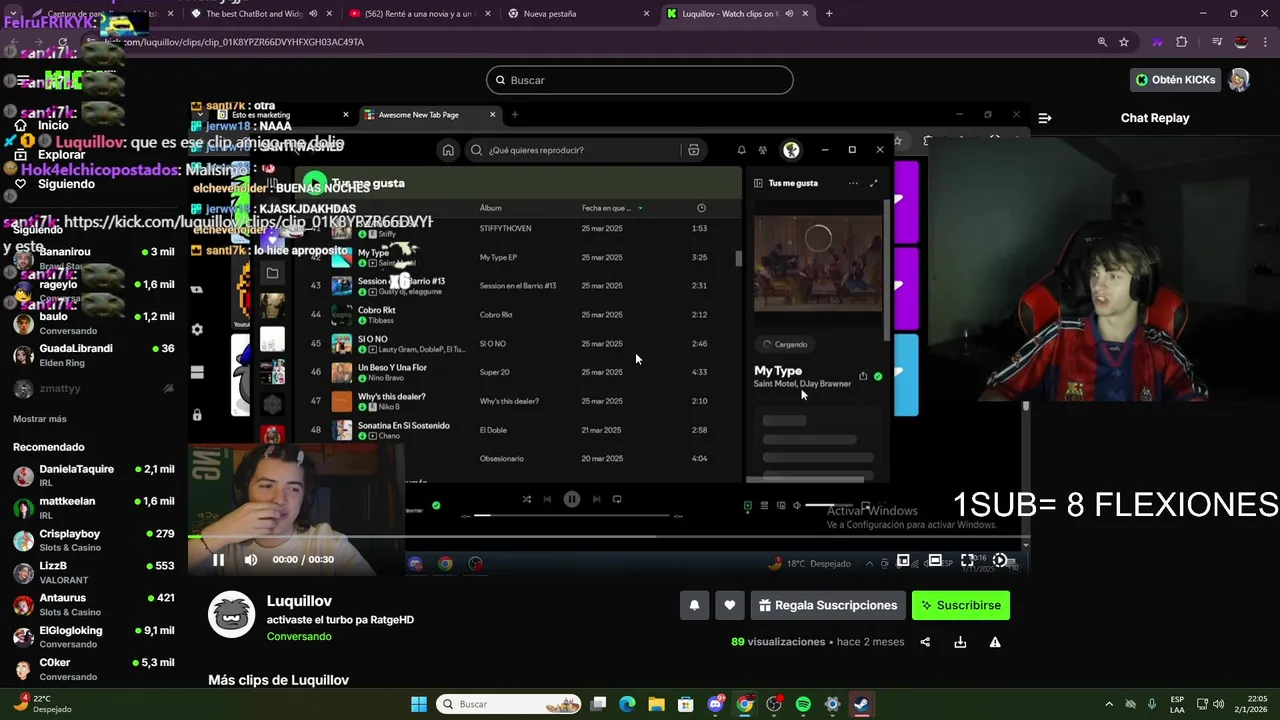
Task: Seek on the clip progress bar
Action: (607, 537)
